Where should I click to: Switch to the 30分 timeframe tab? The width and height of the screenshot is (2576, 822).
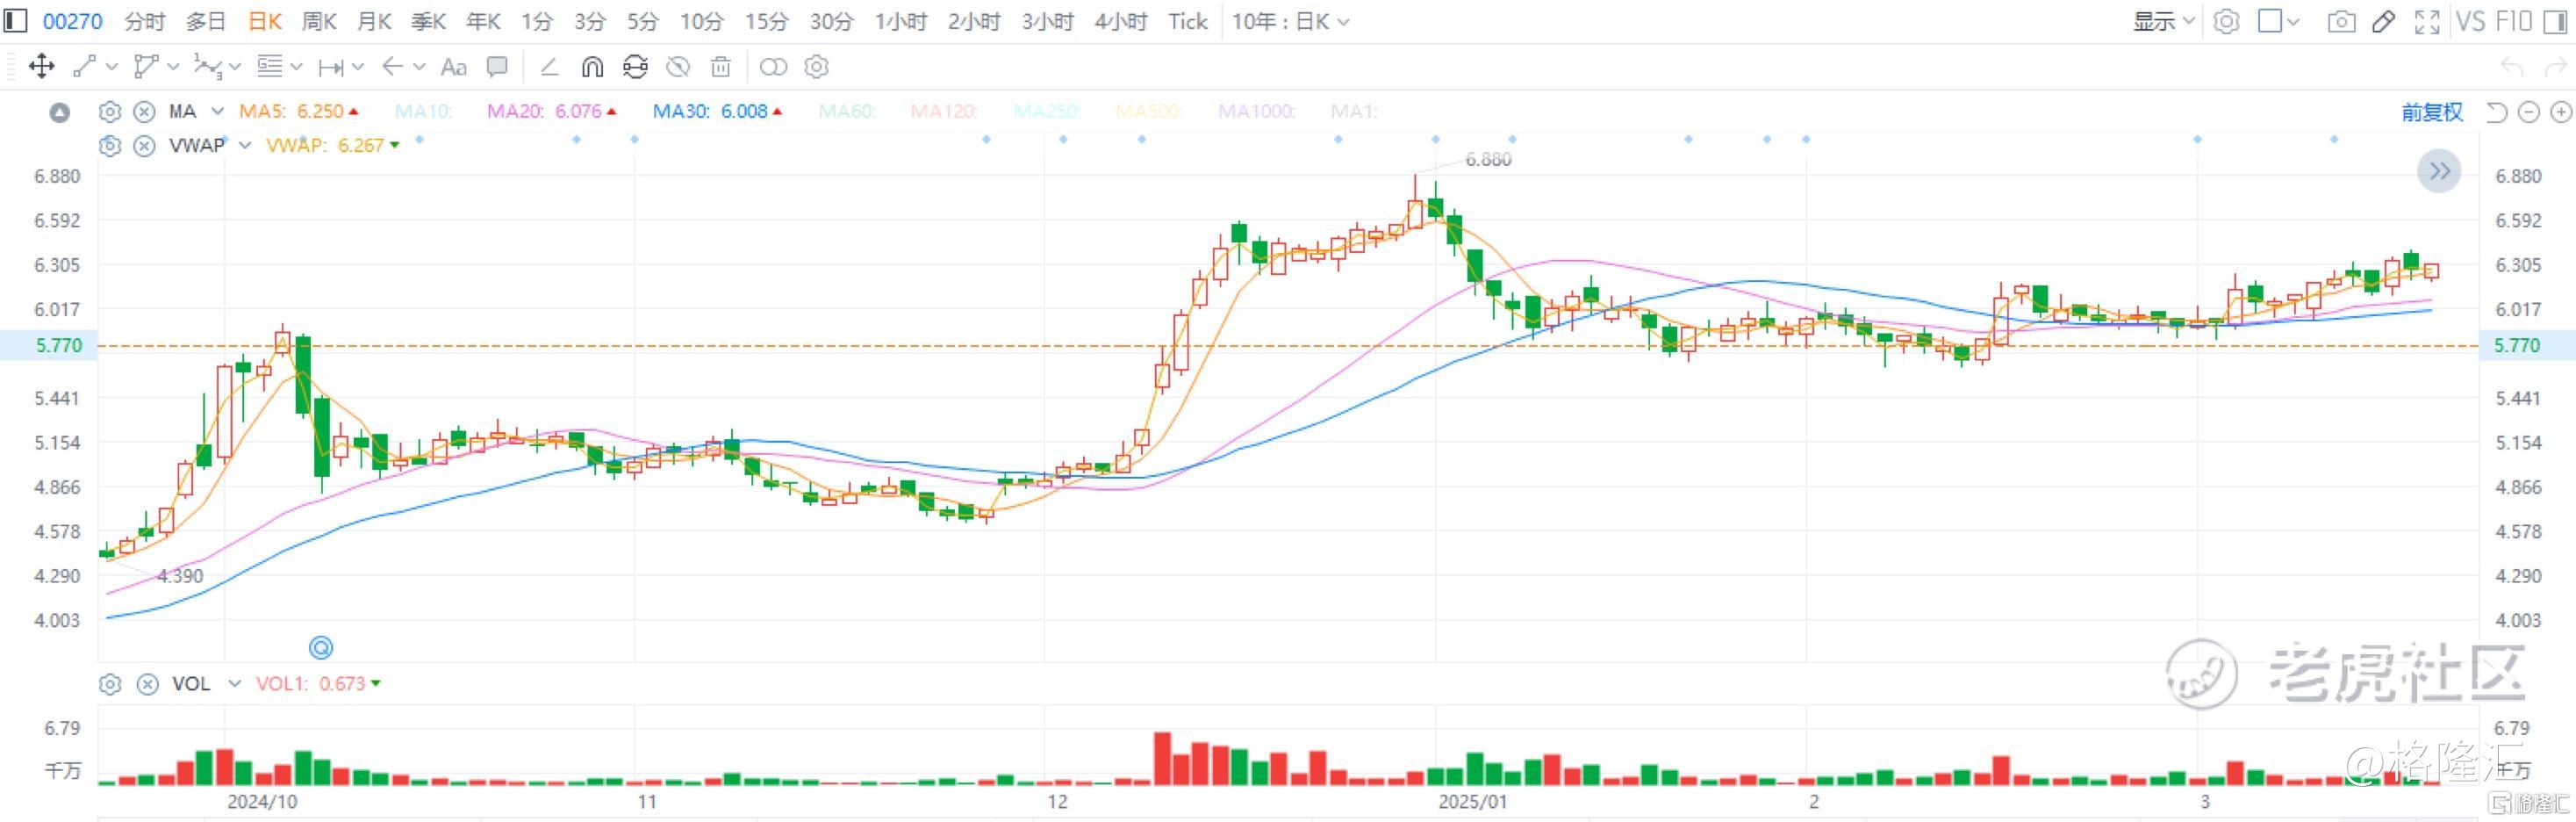click(x=830, y=21)
